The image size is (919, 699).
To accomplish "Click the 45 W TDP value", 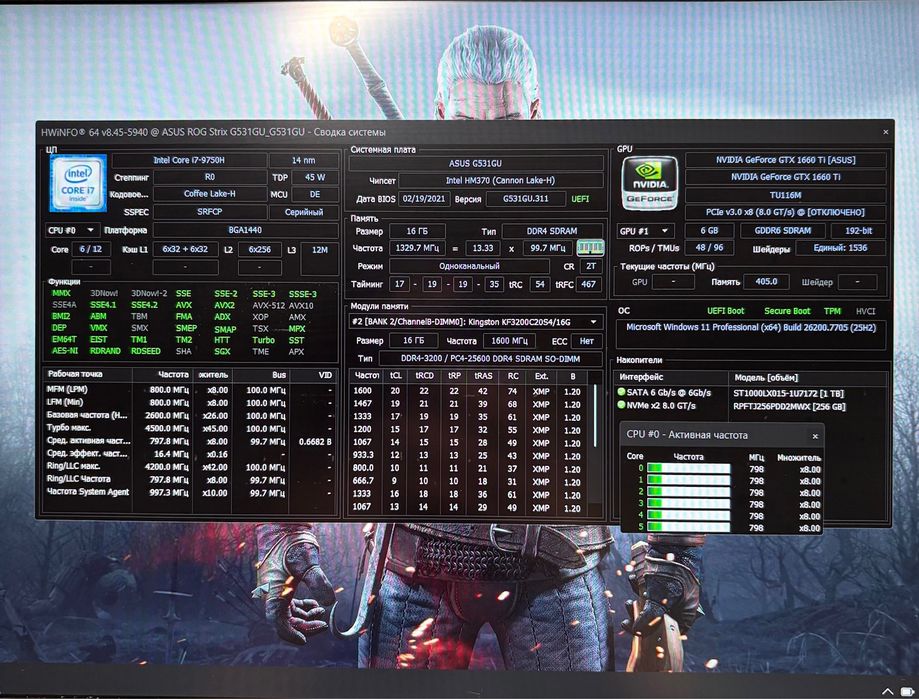I will (x=315, y=177).
